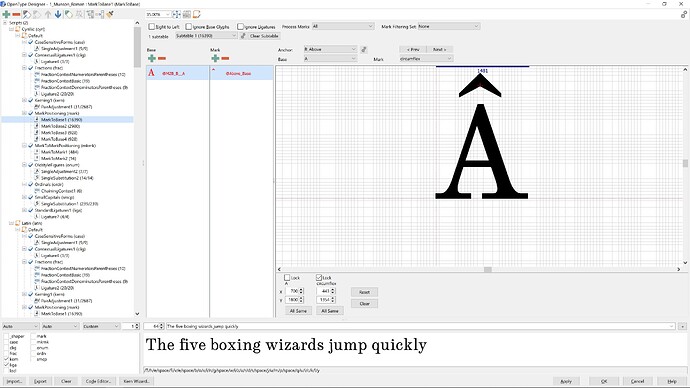Click the orange page icon beside zoom controls
Image resolution: width=690 pixels, height=388 pixels.
coord(197,15)
